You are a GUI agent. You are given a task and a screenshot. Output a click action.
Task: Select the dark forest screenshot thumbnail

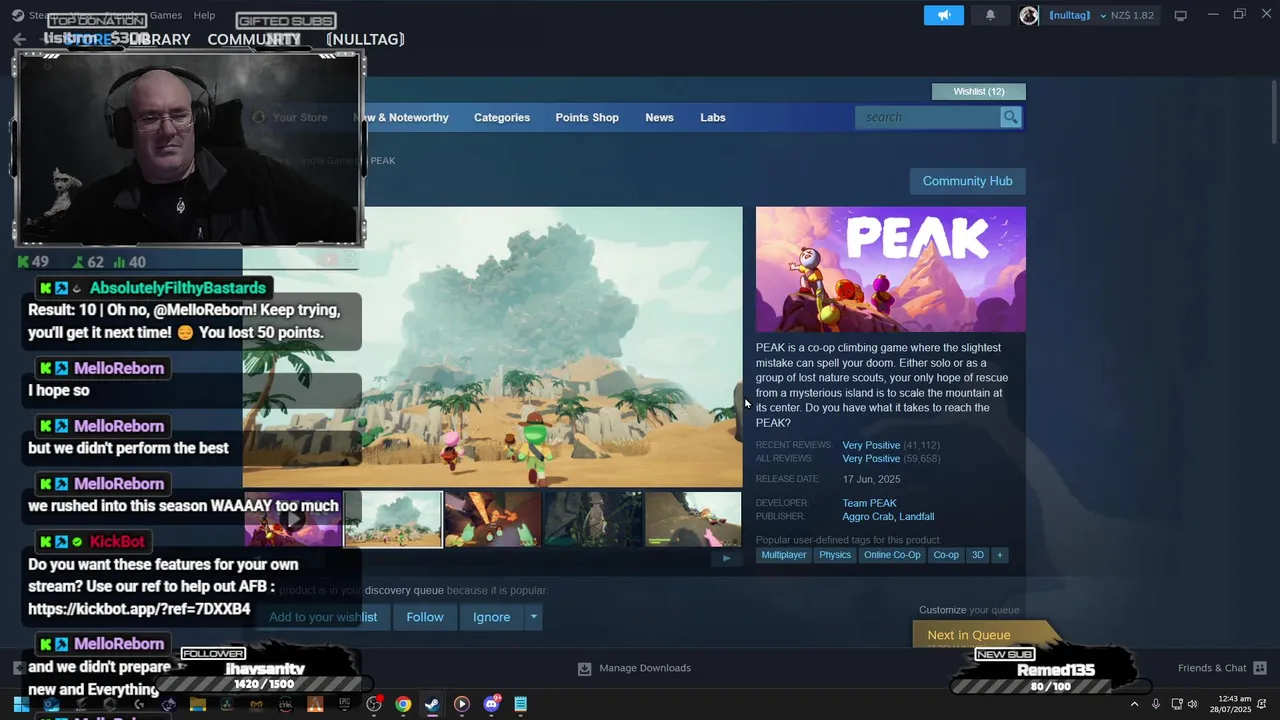click(x=593, y=519)
